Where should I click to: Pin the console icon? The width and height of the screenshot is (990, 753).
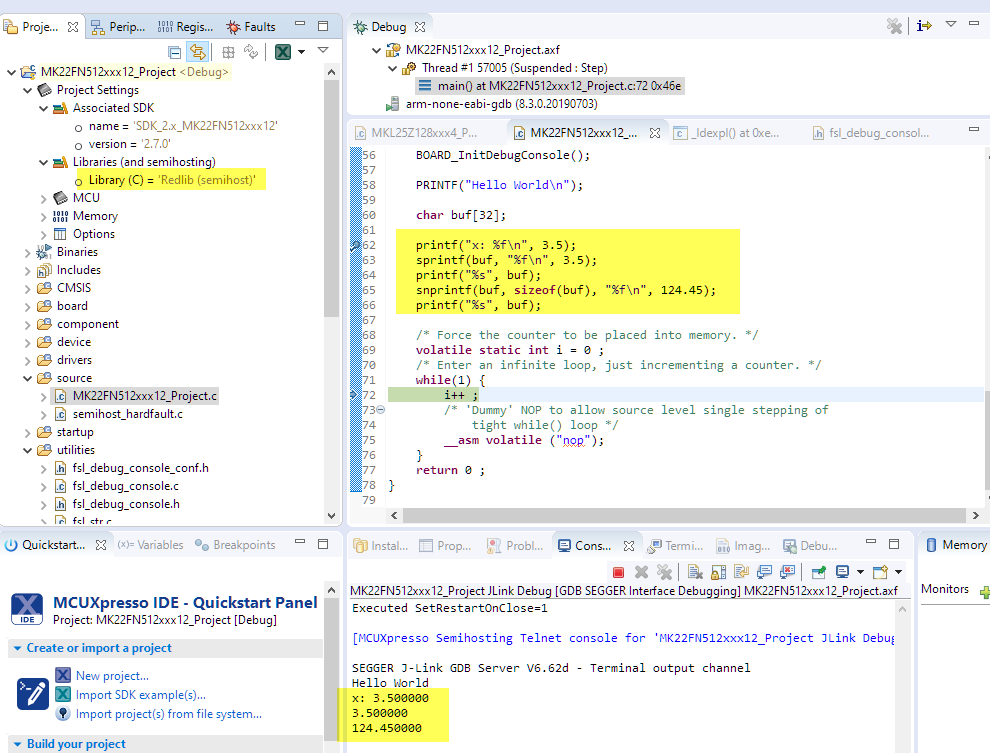[818, 572]
